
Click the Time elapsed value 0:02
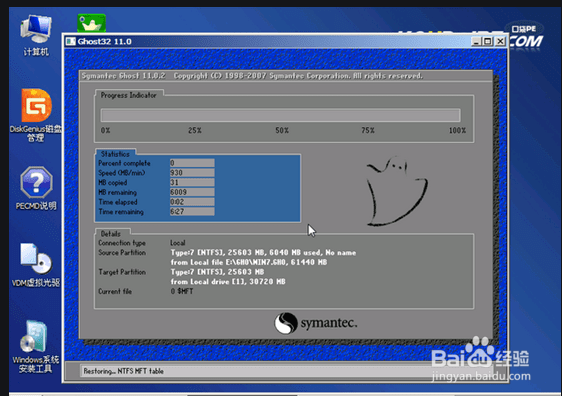coord(192,202)
